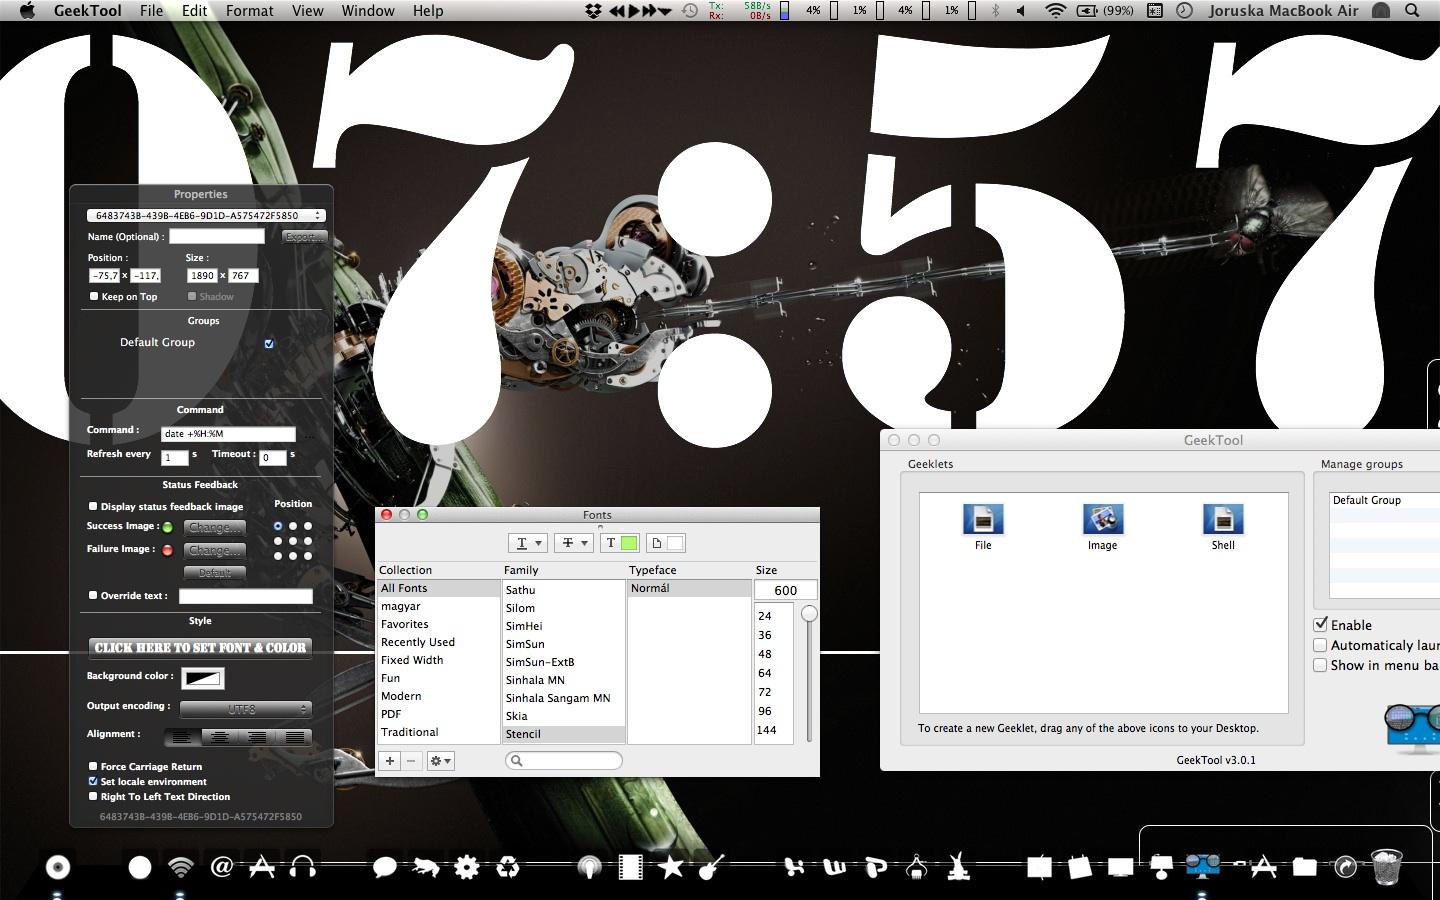The image size is (1440, 900).
Task: Click the Command browse ellipsis button
Action: pos(309,434)
